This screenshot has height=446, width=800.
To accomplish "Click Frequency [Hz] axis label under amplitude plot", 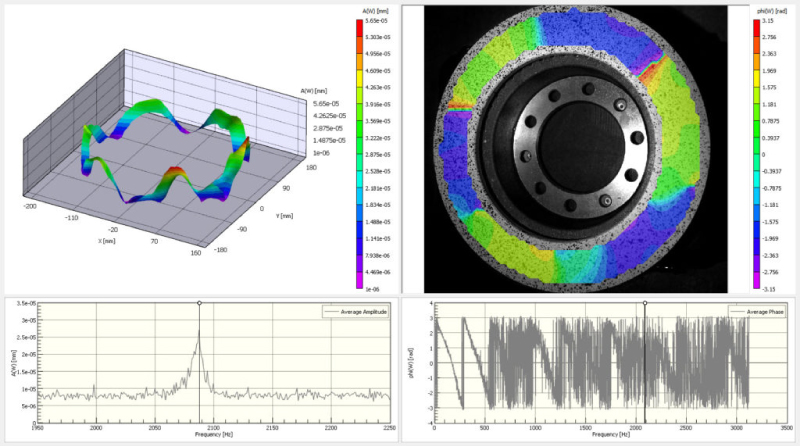I will point(212,437).
